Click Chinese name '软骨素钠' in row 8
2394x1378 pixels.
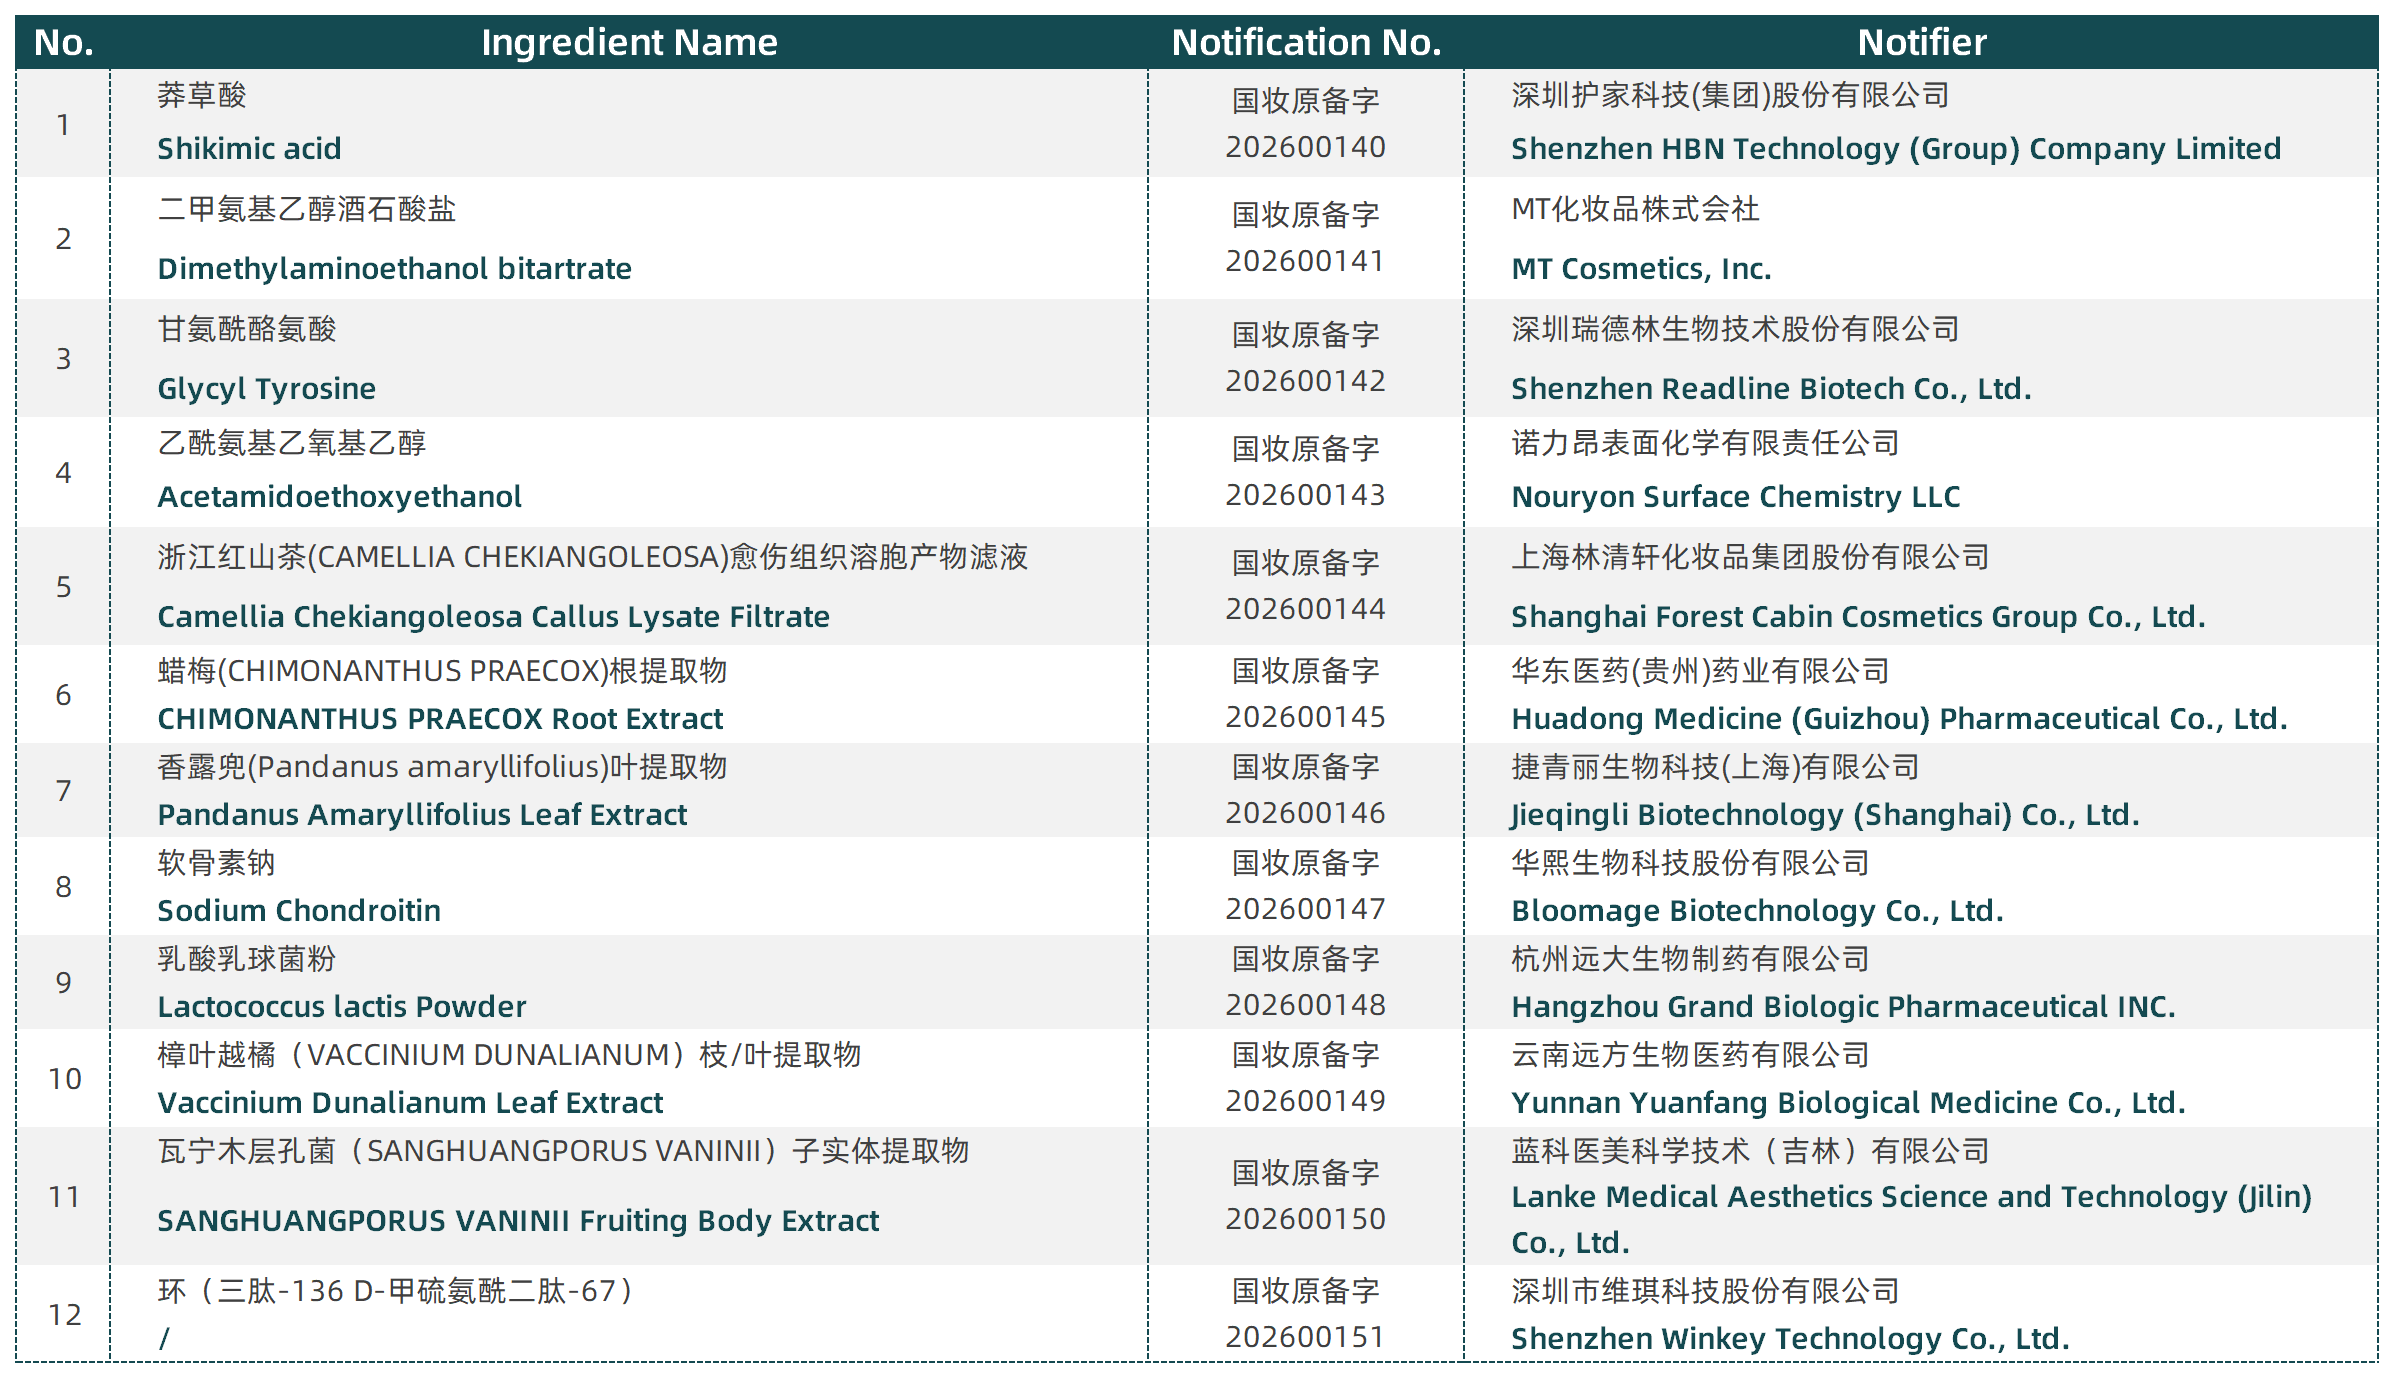coord(216,862)
